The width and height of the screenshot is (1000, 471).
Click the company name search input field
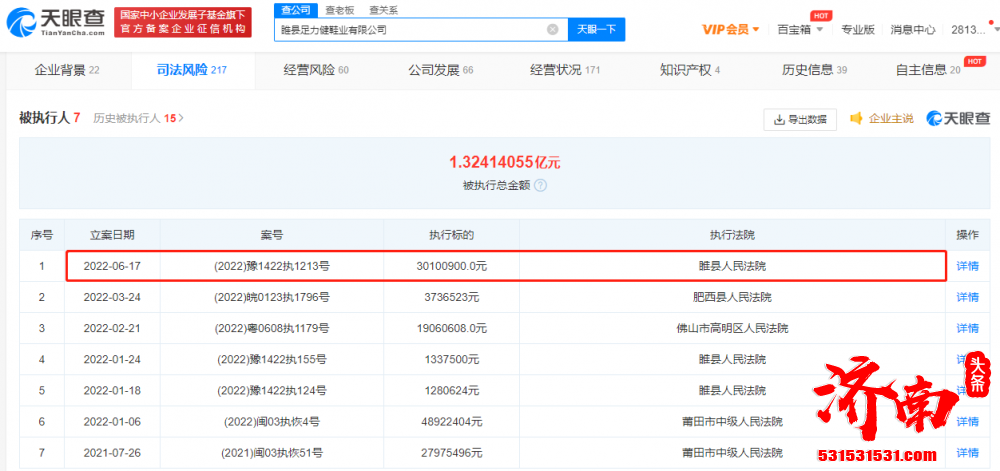pyautogui.click(x=410, y=30)
